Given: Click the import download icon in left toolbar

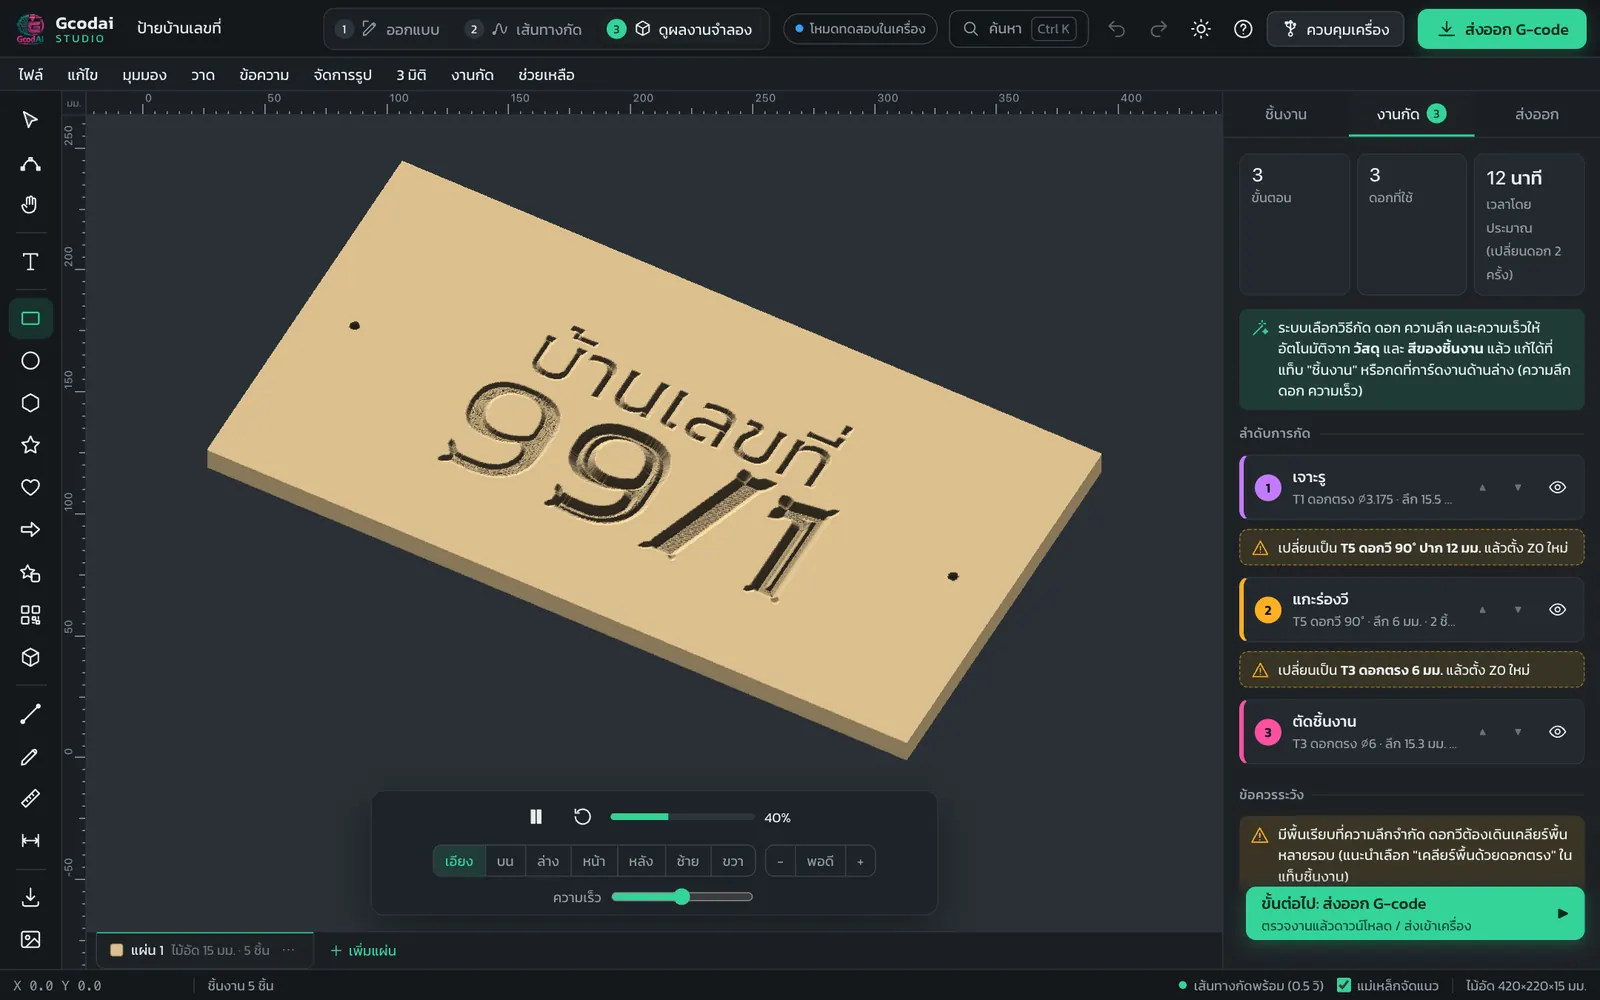Looking at the screenshot, I should coord(30,897).
